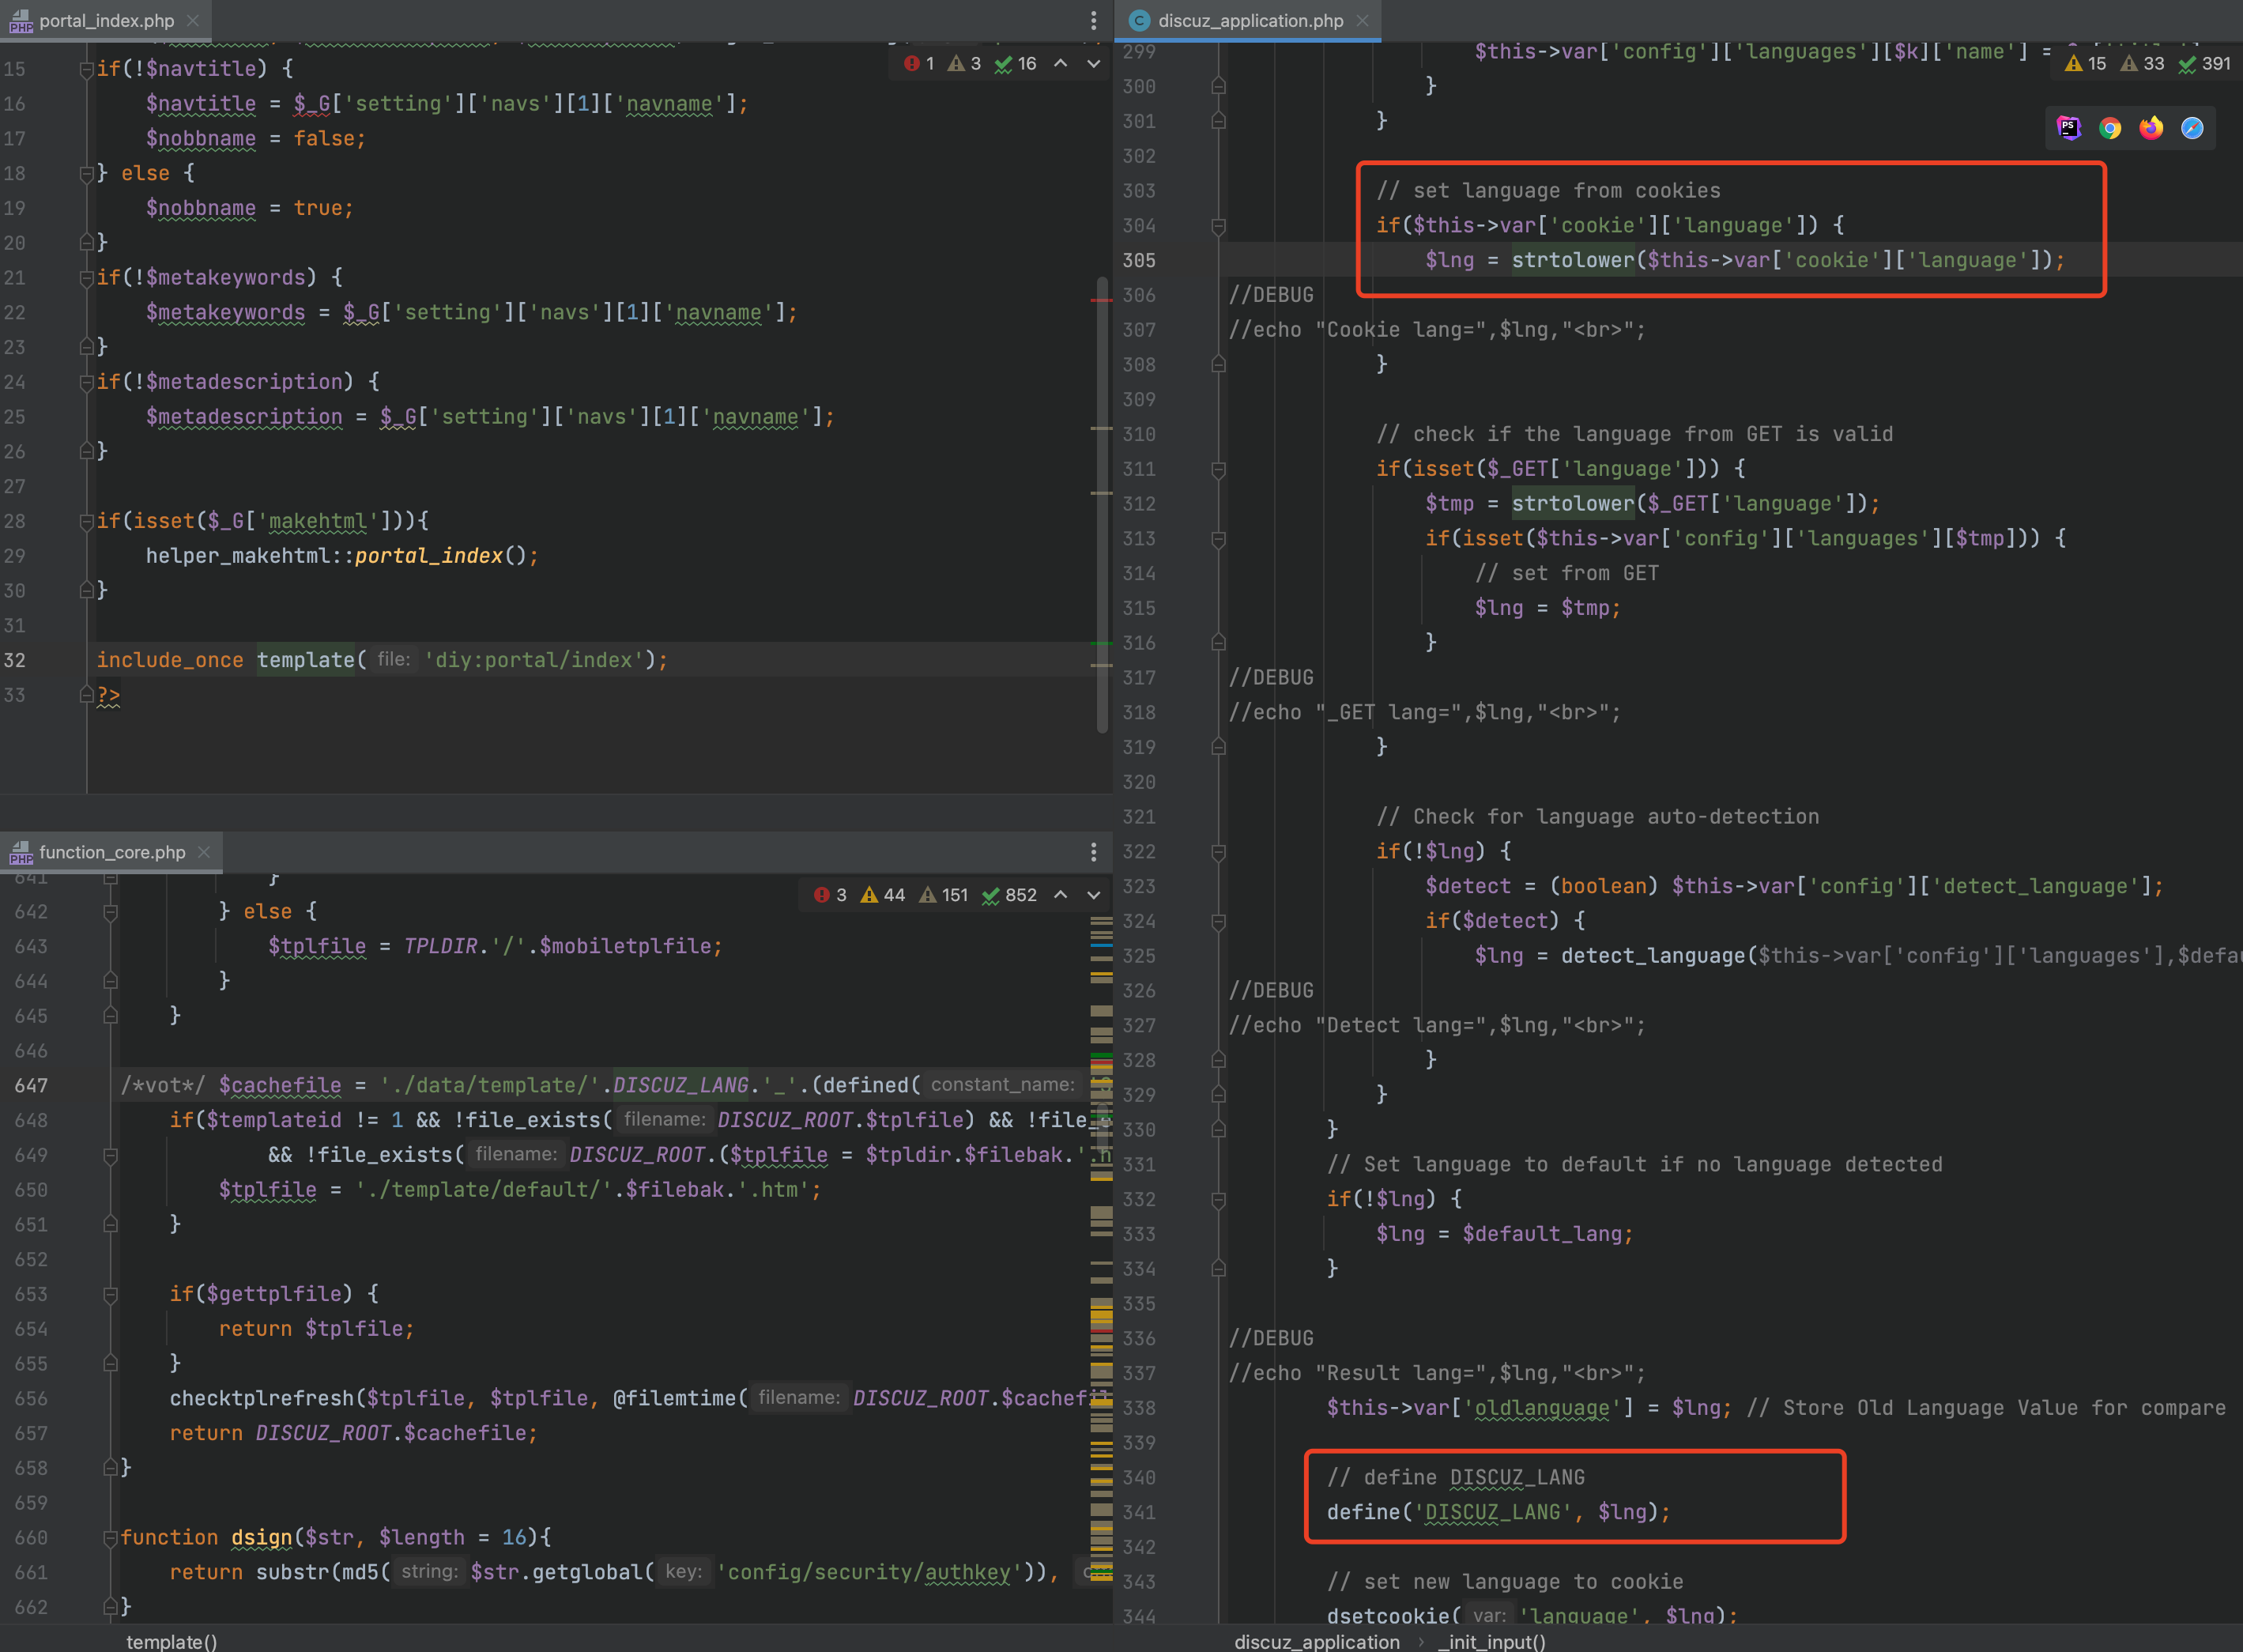This screenshot has height=1652, width=2243.
Task: Click 3 errors indicator in function_core.php
Action: pos(830,894)
